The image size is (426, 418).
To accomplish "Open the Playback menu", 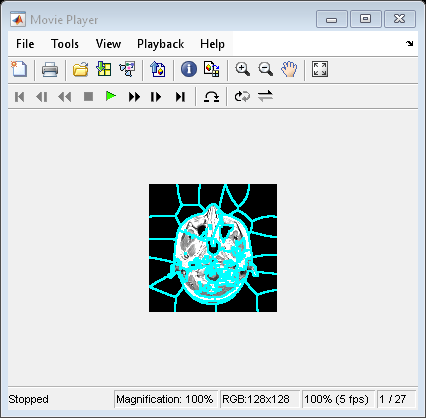I will pyautogui.click(x=161, y=44).
